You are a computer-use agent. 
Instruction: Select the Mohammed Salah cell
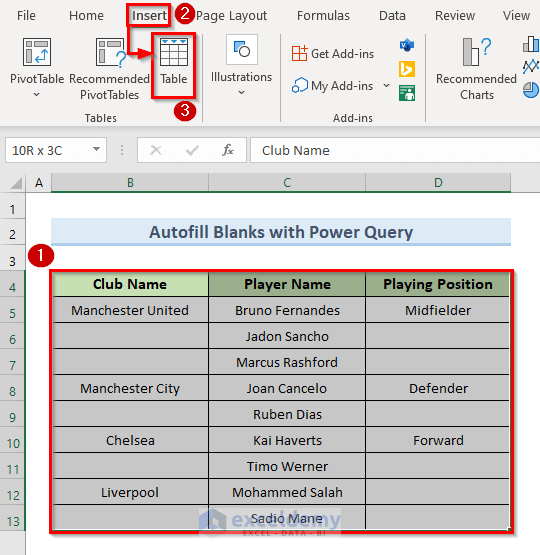(x=287, y=492)
